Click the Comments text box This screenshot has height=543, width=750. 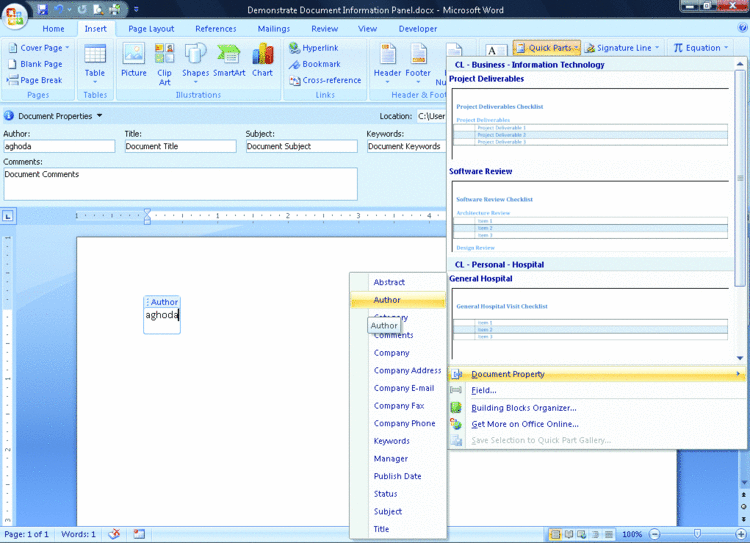[x=180, y=184]
